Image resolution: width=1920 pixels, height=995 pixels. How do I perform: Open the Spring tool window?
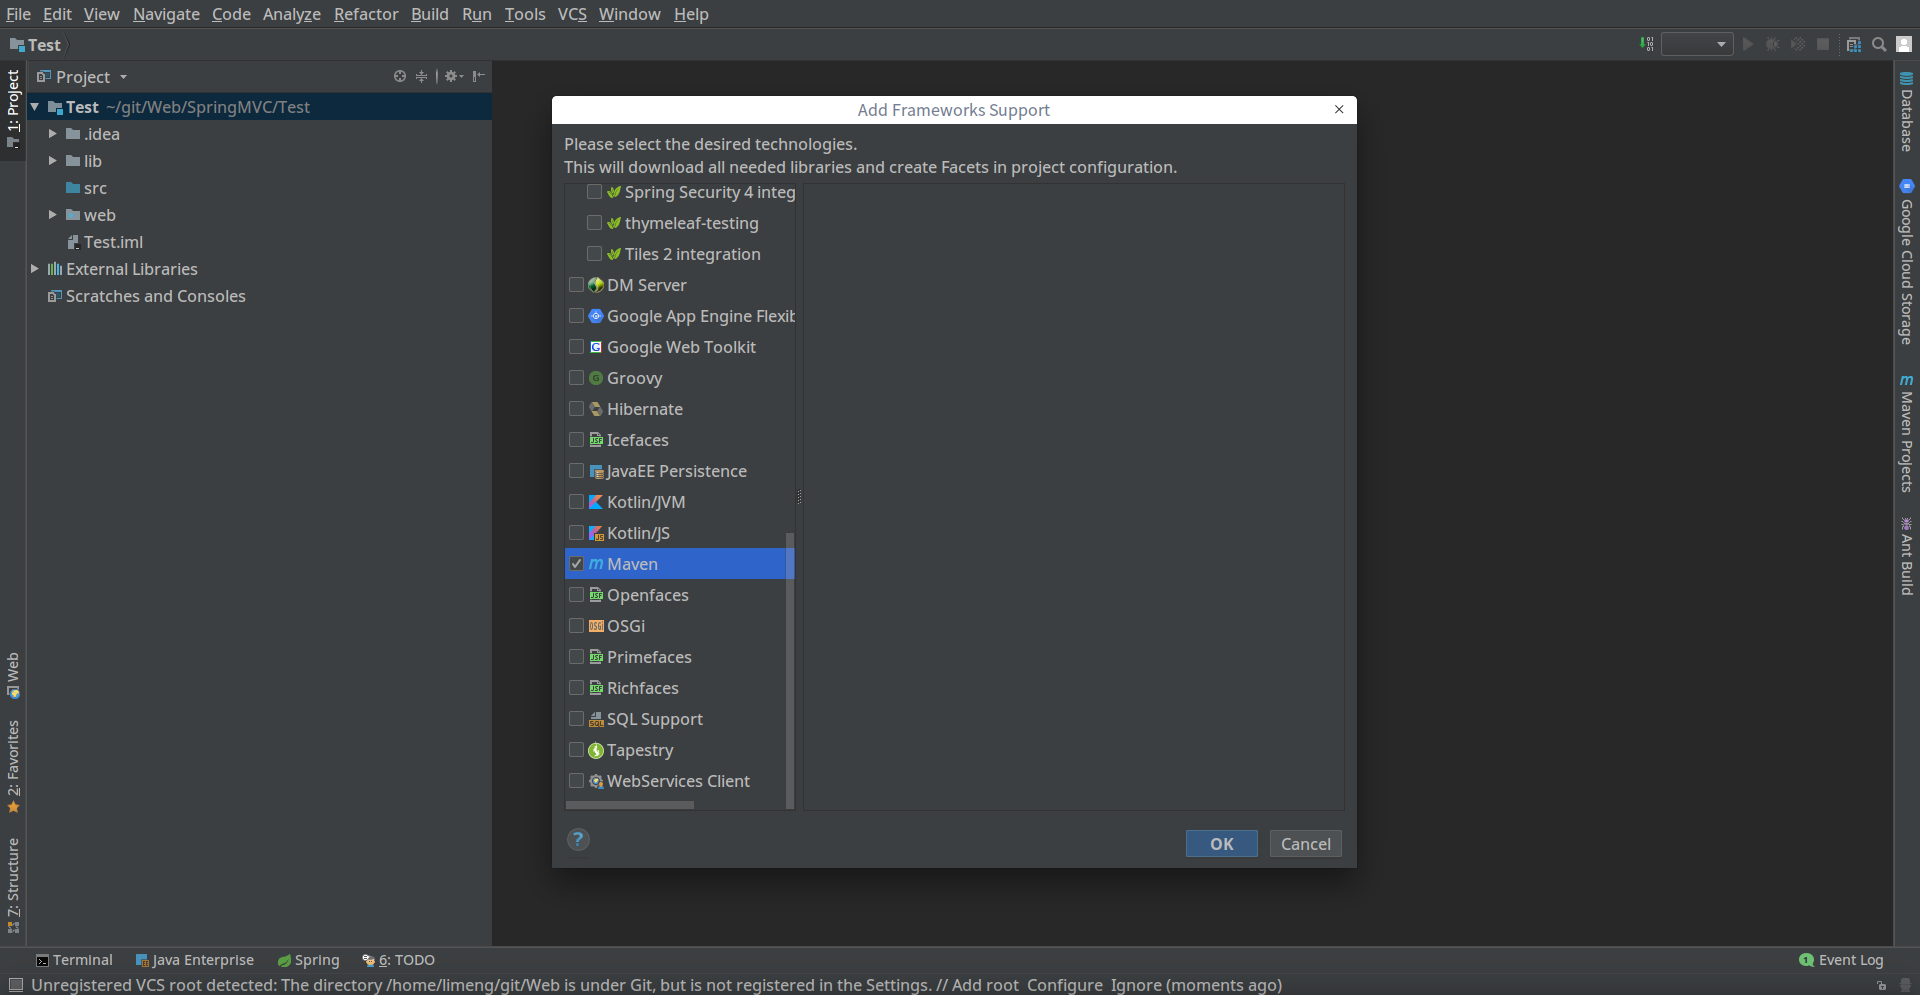308,960
